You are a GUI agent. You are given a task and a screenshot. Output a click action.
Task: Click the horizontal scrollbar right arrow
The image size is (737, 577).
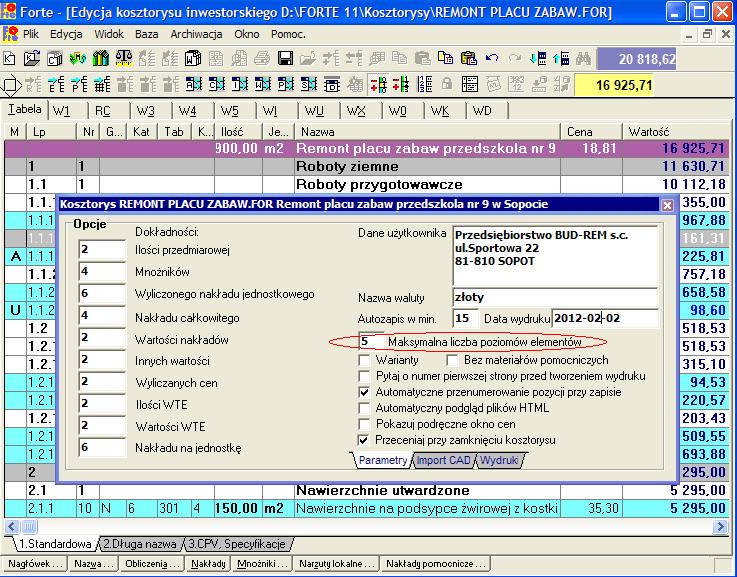(720, 526)
